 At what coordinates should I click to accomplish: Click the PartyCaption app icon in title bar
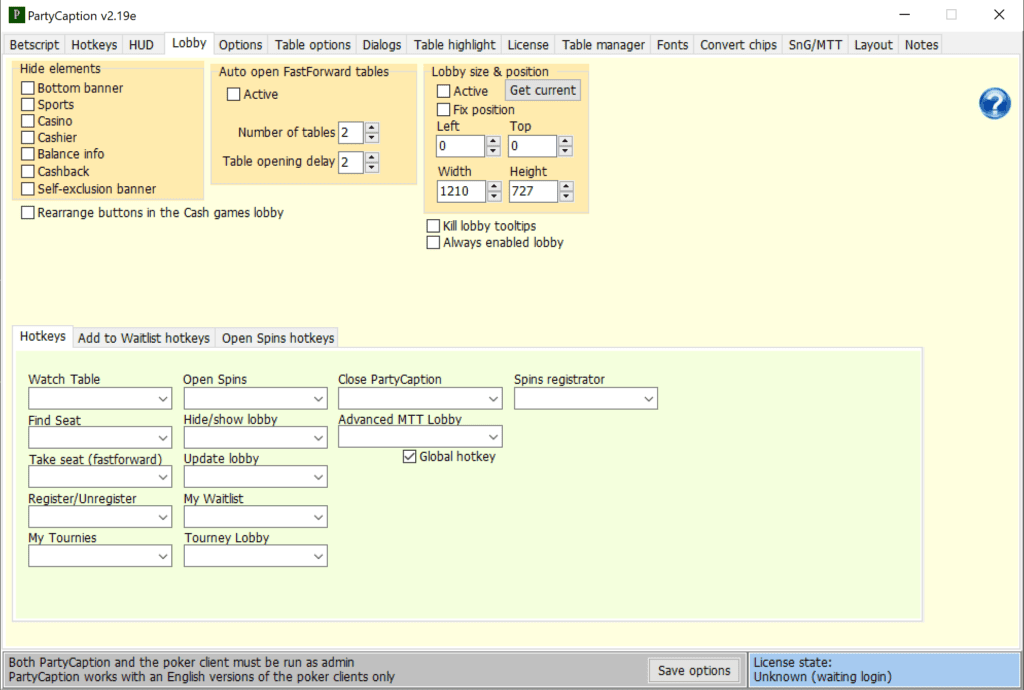[16, 14]
